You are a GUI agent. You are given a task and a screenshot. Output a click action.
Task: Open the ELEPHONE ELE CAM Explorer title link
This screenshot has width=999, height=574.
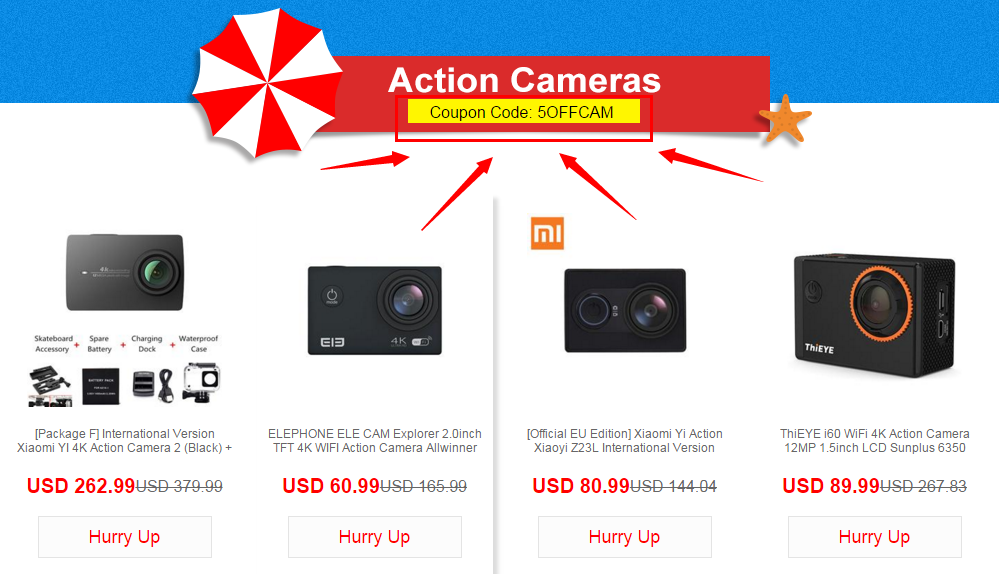pyautogui.click(x=375, y=441)
